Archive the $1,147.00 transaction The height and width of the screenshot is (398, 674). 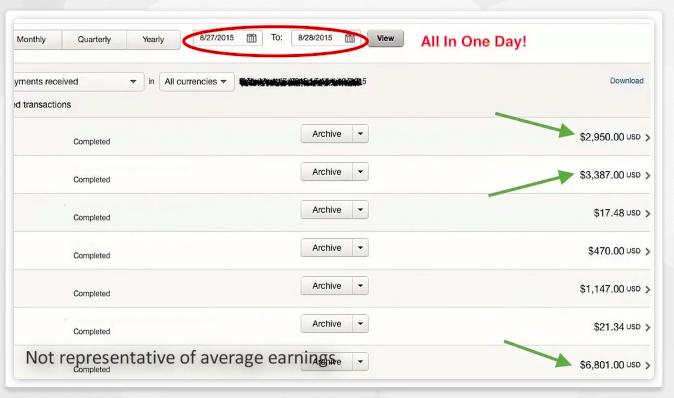pyautogui.click(x=327, y=286)
